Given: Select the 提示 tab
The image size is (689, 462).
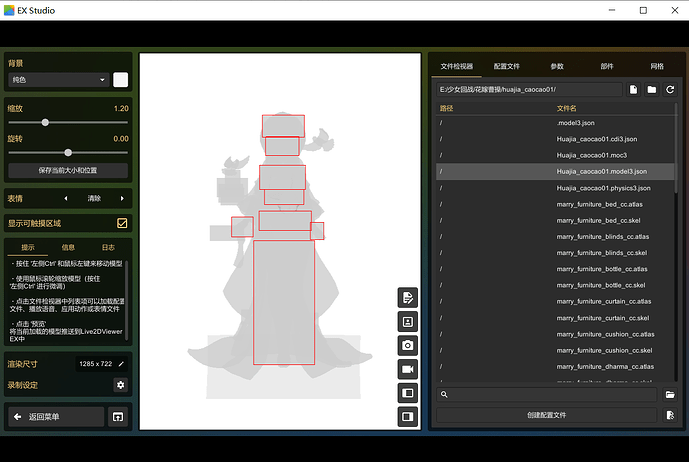Looking at the screenshot, I should [x=28, y=247].
